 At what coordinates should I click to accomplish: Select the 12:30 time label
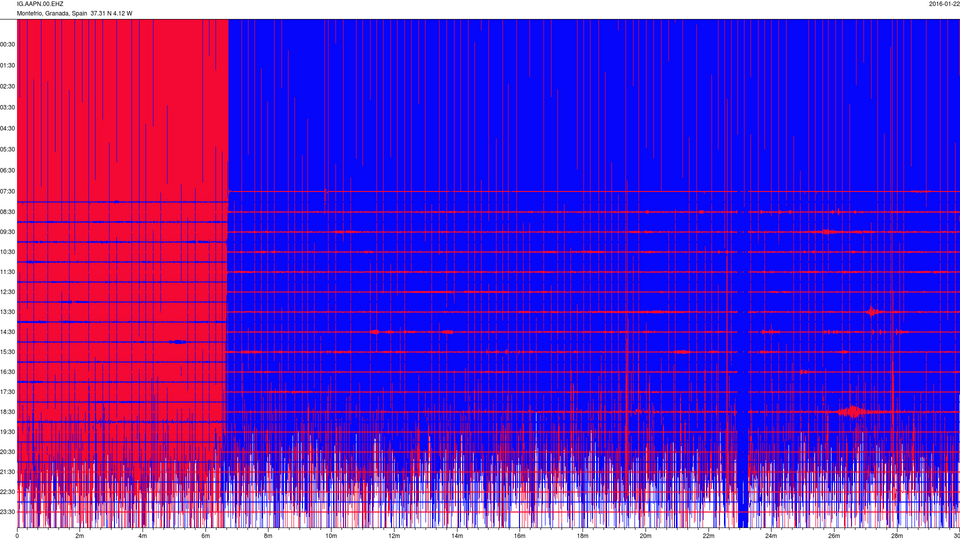point(7,292)
